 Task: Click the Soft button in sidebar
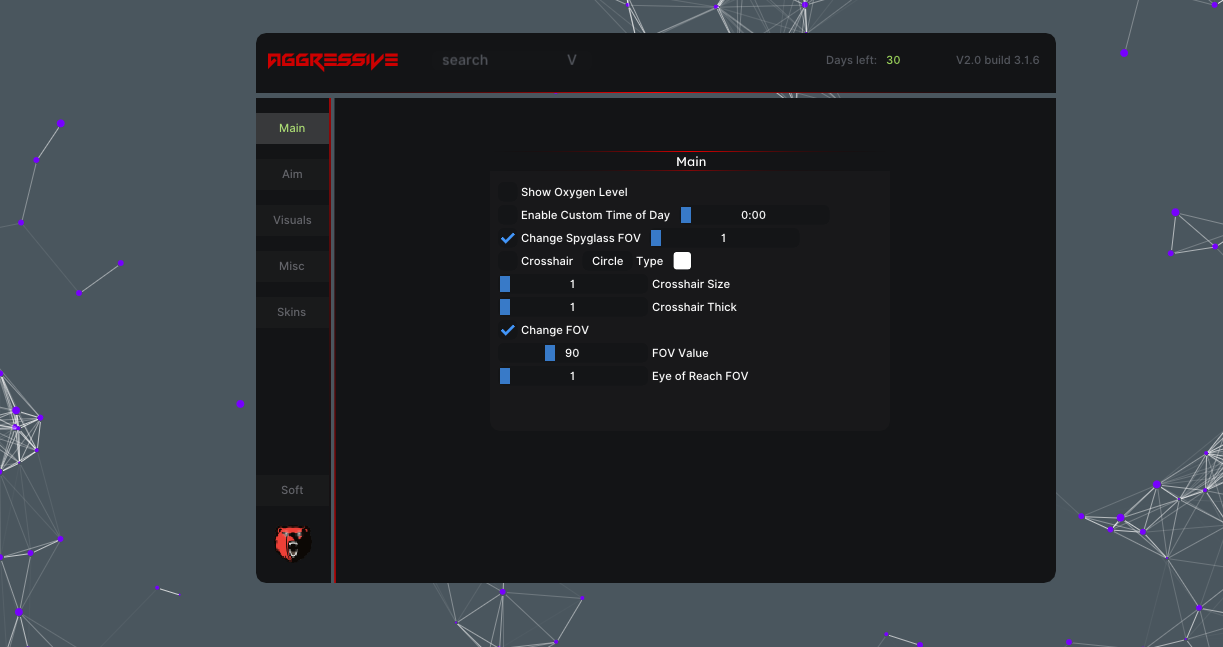pos(292,490)
